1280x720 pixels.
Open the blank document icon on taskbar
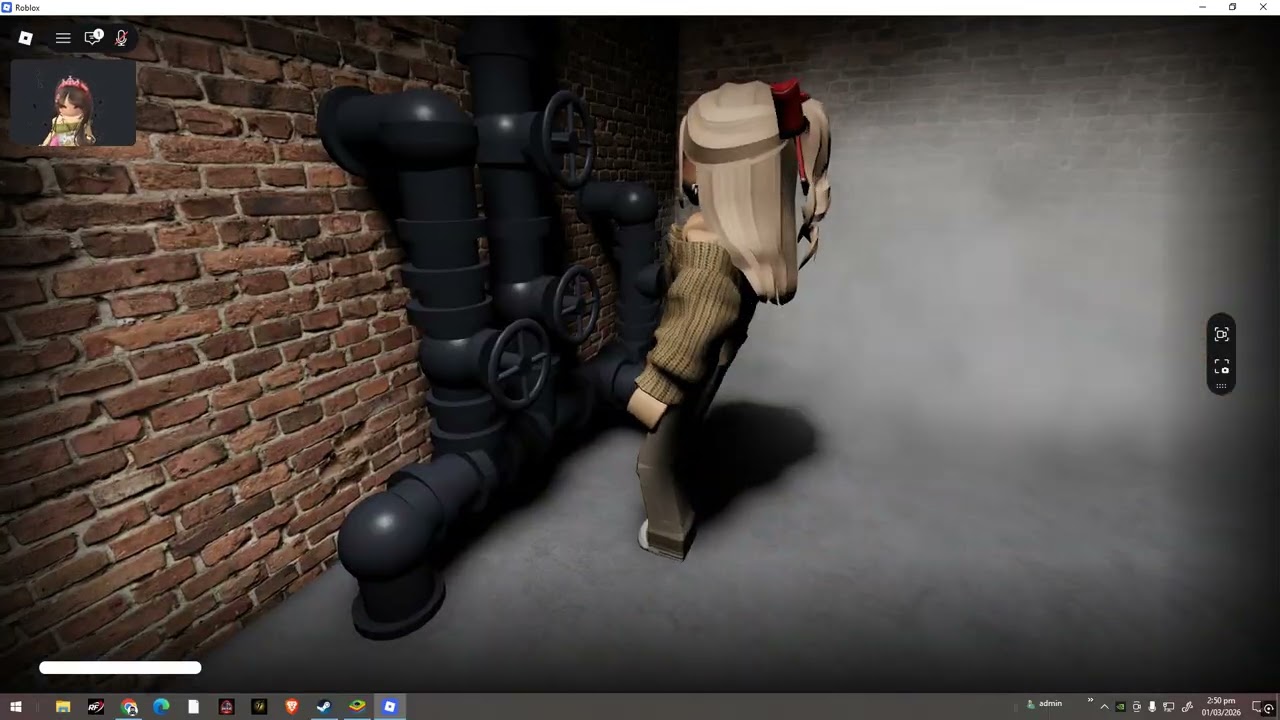coord(194,706)
